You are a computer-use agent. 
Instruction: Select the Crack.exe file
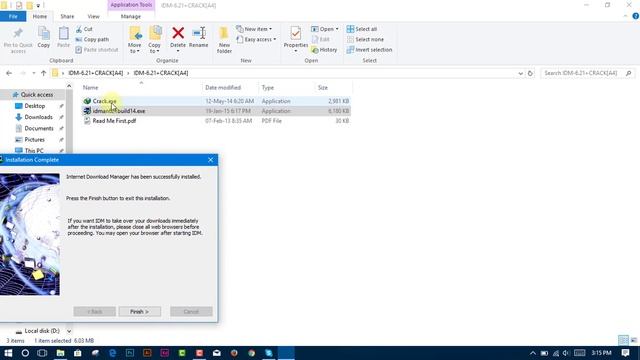[216, 101]
